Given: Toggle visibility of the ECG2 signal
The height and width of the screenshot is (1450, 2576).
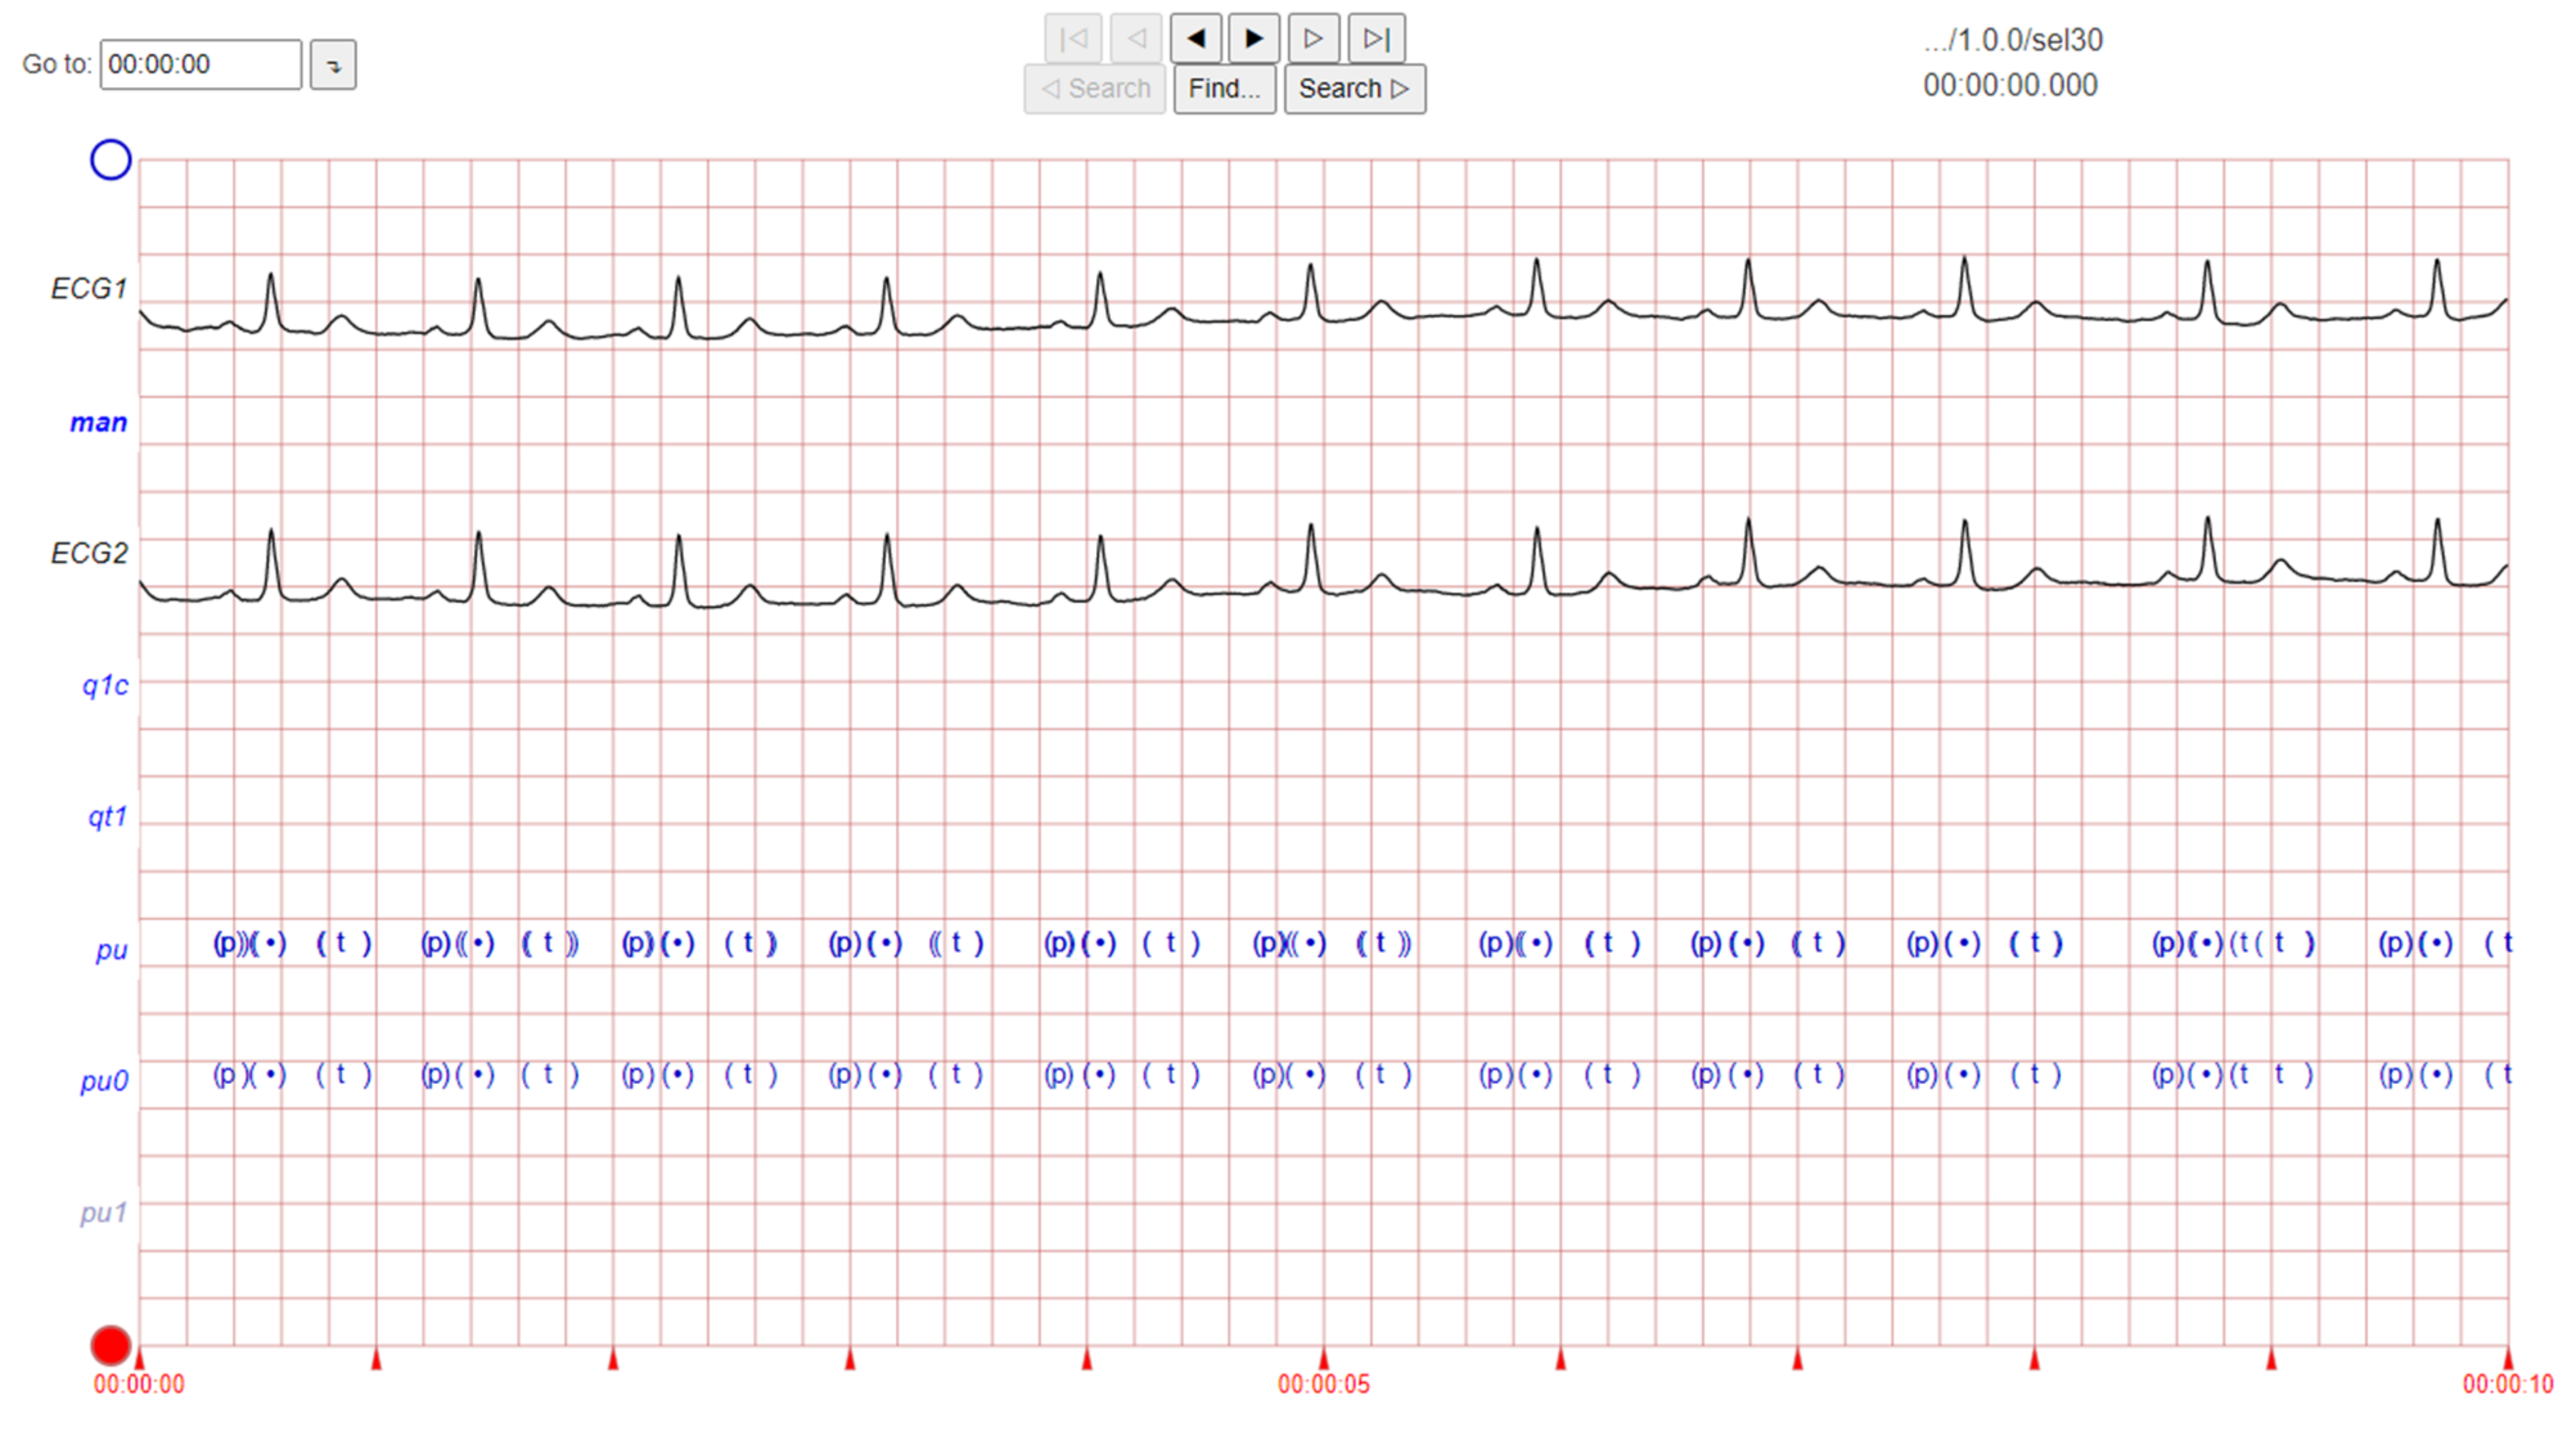Looking at the screenshot, I should (x=88, y=553).
